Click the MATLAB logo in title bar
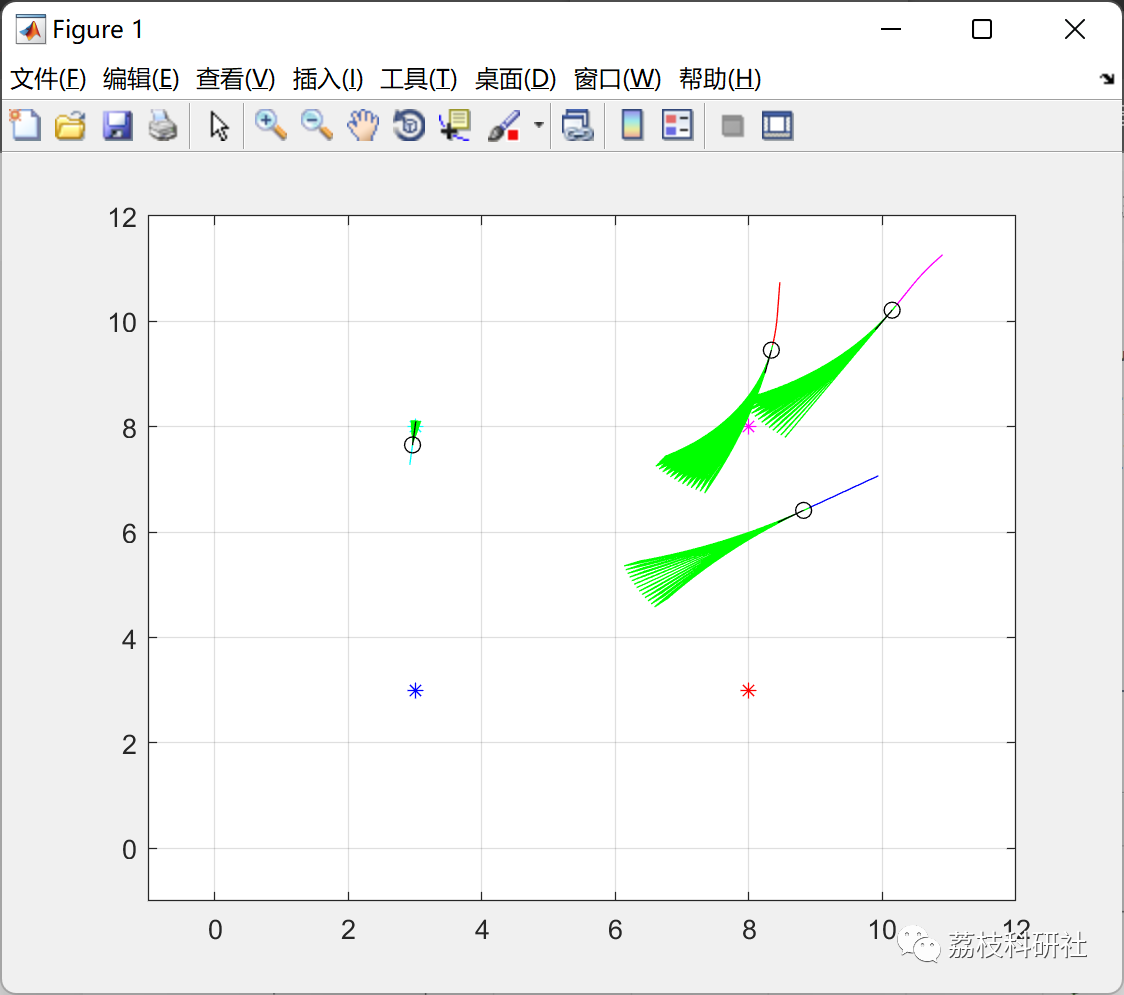This screenshot has width=1124, height=995. pyautogui.click(x=30, y=29)
